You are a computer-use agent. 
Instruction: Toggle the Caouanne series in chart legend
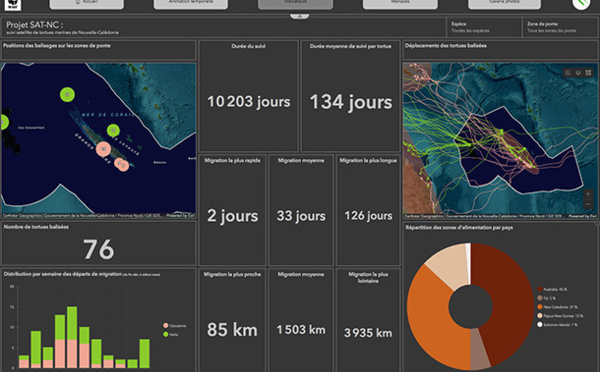pos(174,326)
